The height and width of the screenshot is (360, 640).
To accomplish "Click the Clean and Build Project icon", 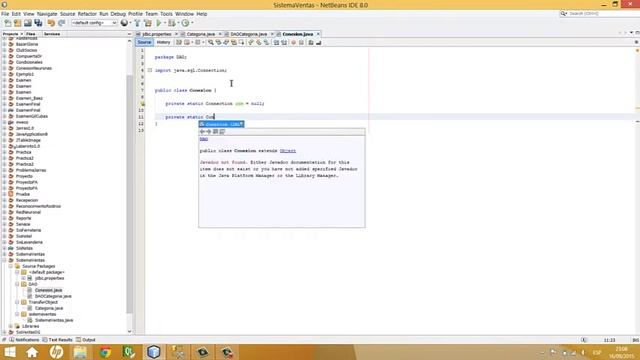I will [x=148, y=23].
